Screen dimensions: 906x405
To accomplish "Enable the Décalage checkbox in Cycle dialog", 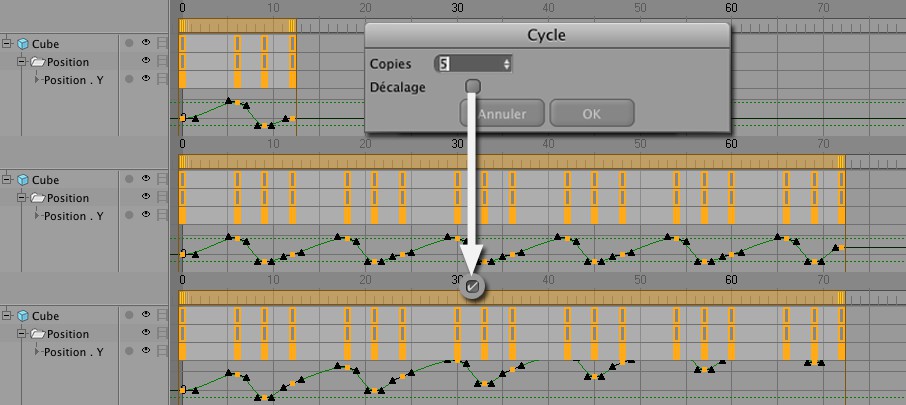I will (473, 87).
